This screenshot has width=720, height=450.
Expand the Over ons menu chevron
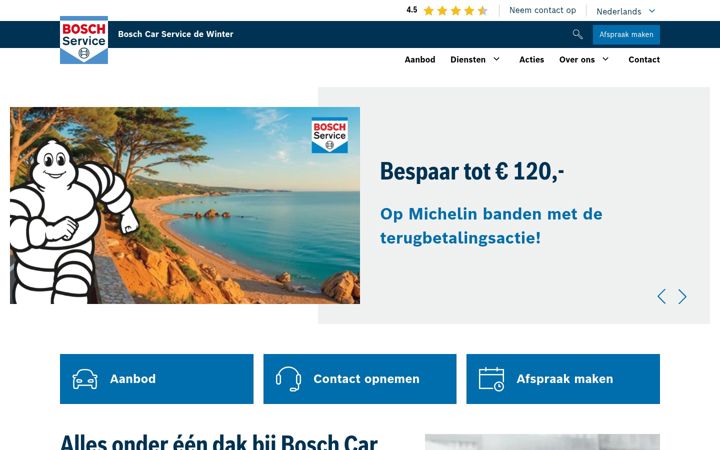pos(606,59)
